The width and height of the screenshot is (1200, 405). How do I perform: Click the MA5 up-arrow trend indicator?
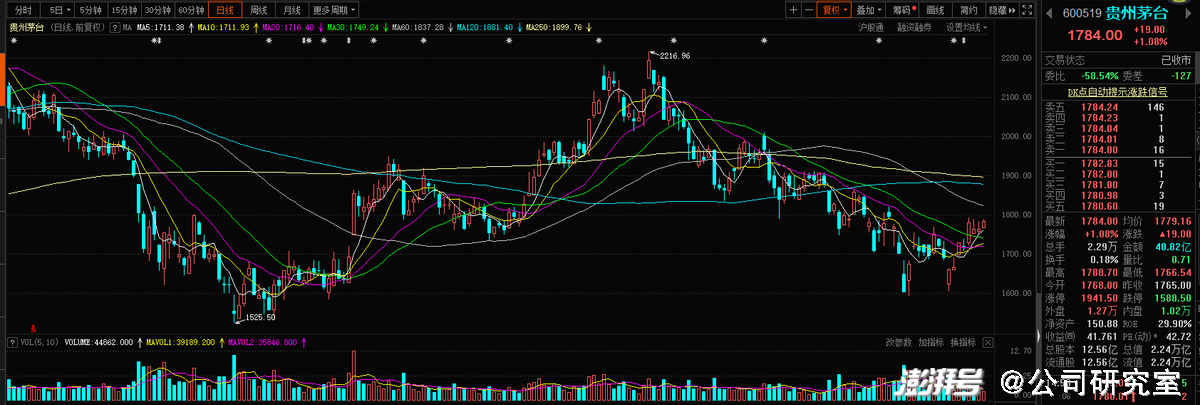[x=190, y=27]
